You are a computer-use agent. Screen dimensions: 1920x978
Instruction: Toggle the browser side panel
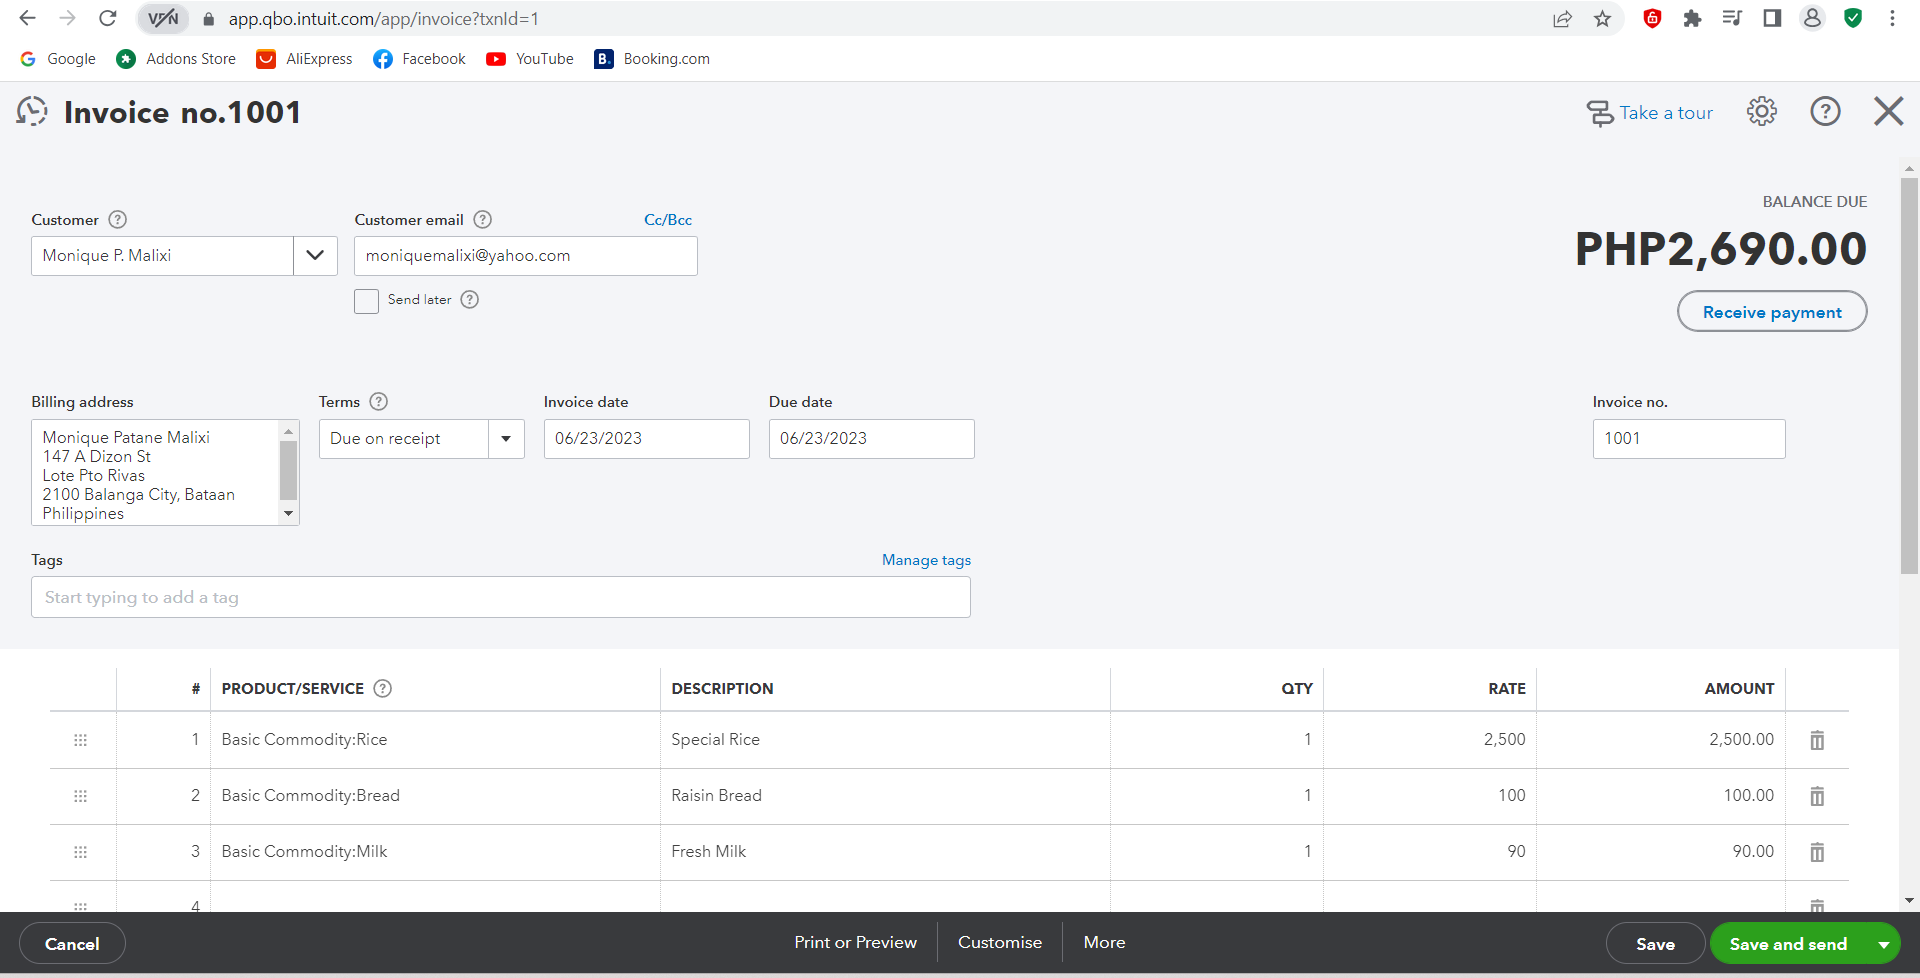click(1772, 18)
